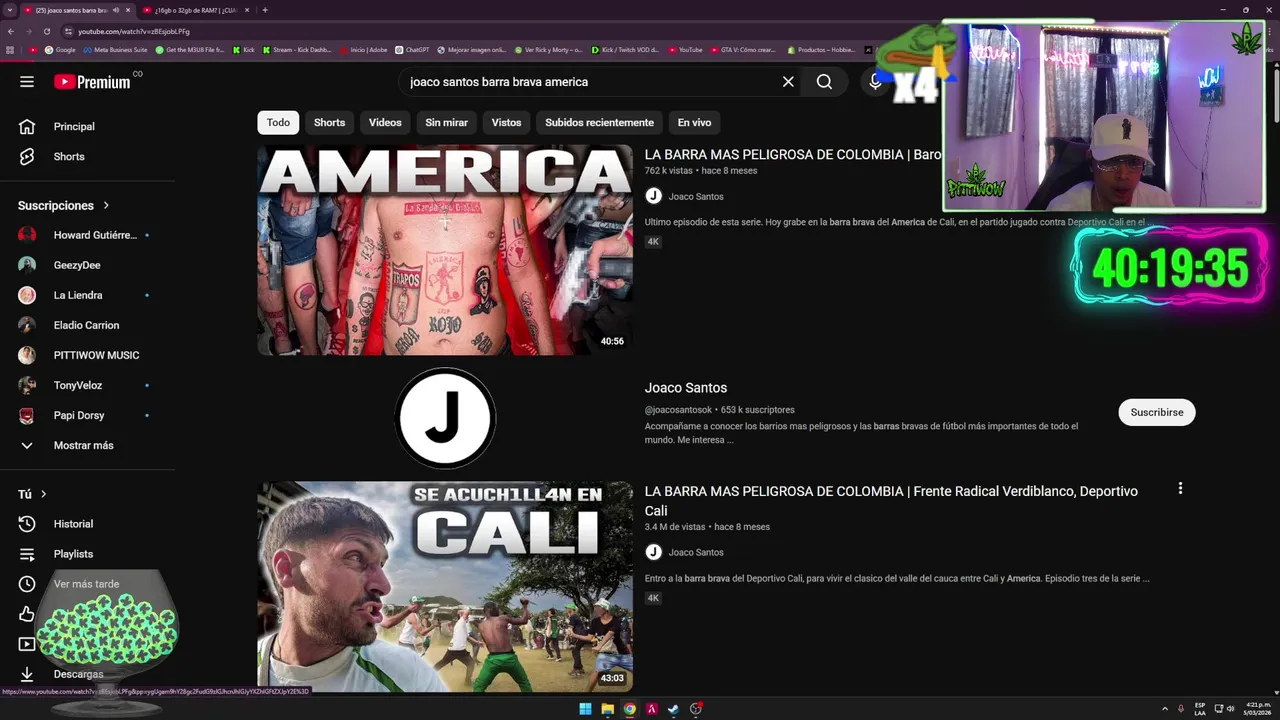The image size is (1280, 720).
Task: Select the Vistos filter chip
Action: [506, 122]
